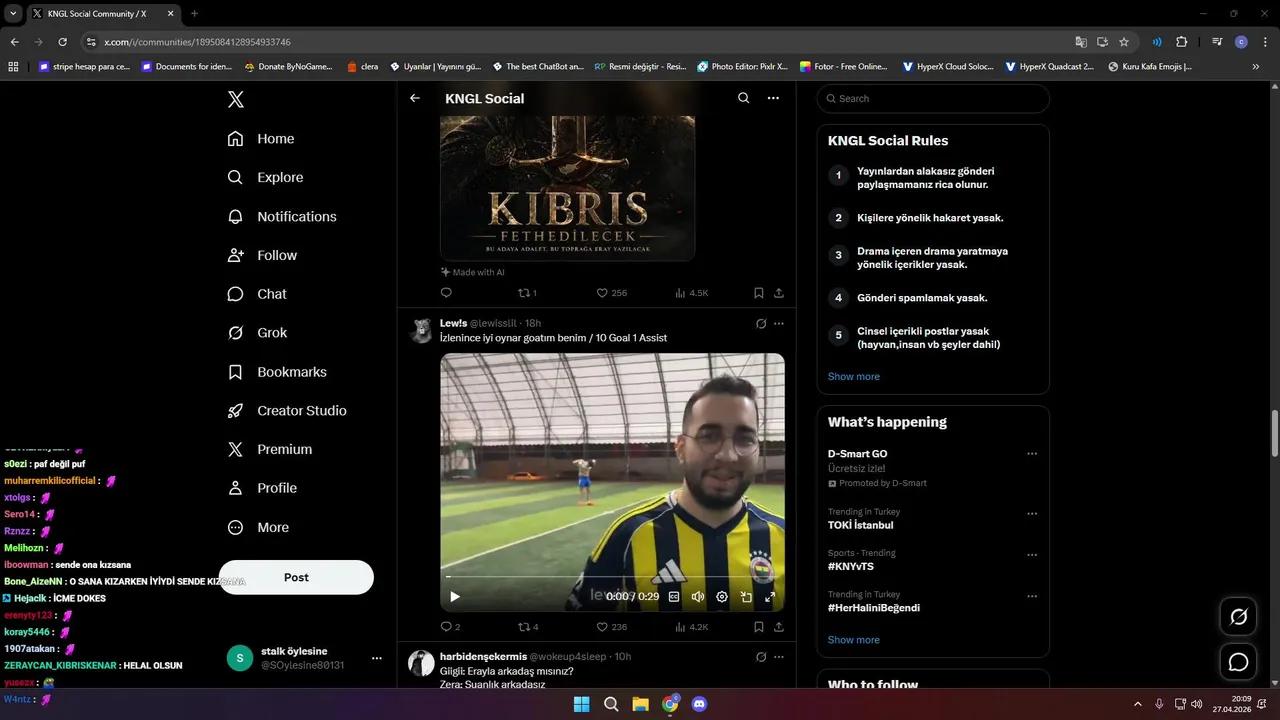Toggle captions on the video player
The width and height of the screenshot is (1280, 720).
point(674,597)
